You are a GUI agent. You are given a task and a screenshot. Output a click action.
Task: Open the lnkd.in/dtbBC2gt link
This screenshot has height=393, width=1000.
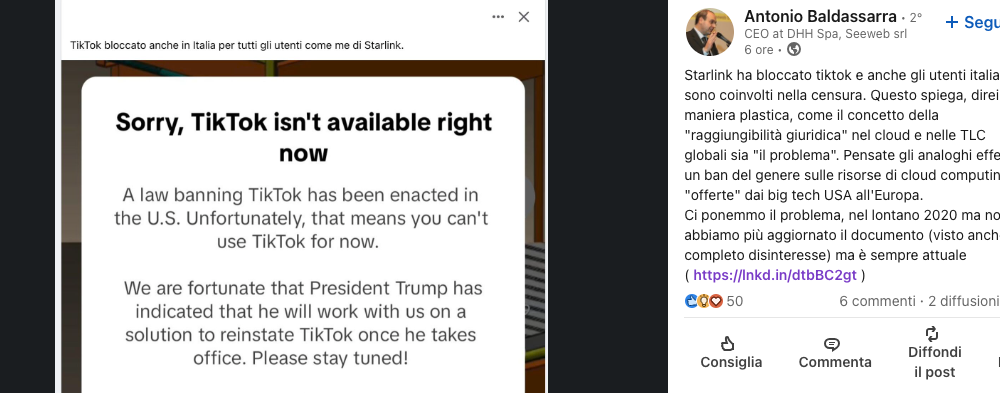tap(775, 275)
